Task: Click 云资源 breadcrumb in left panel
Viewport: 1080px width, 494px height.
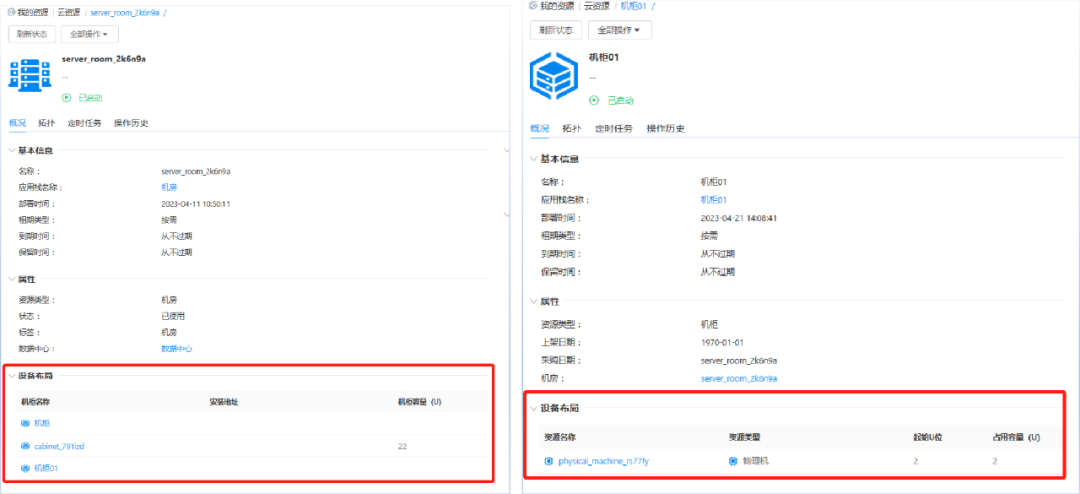Action: (70, 12)
